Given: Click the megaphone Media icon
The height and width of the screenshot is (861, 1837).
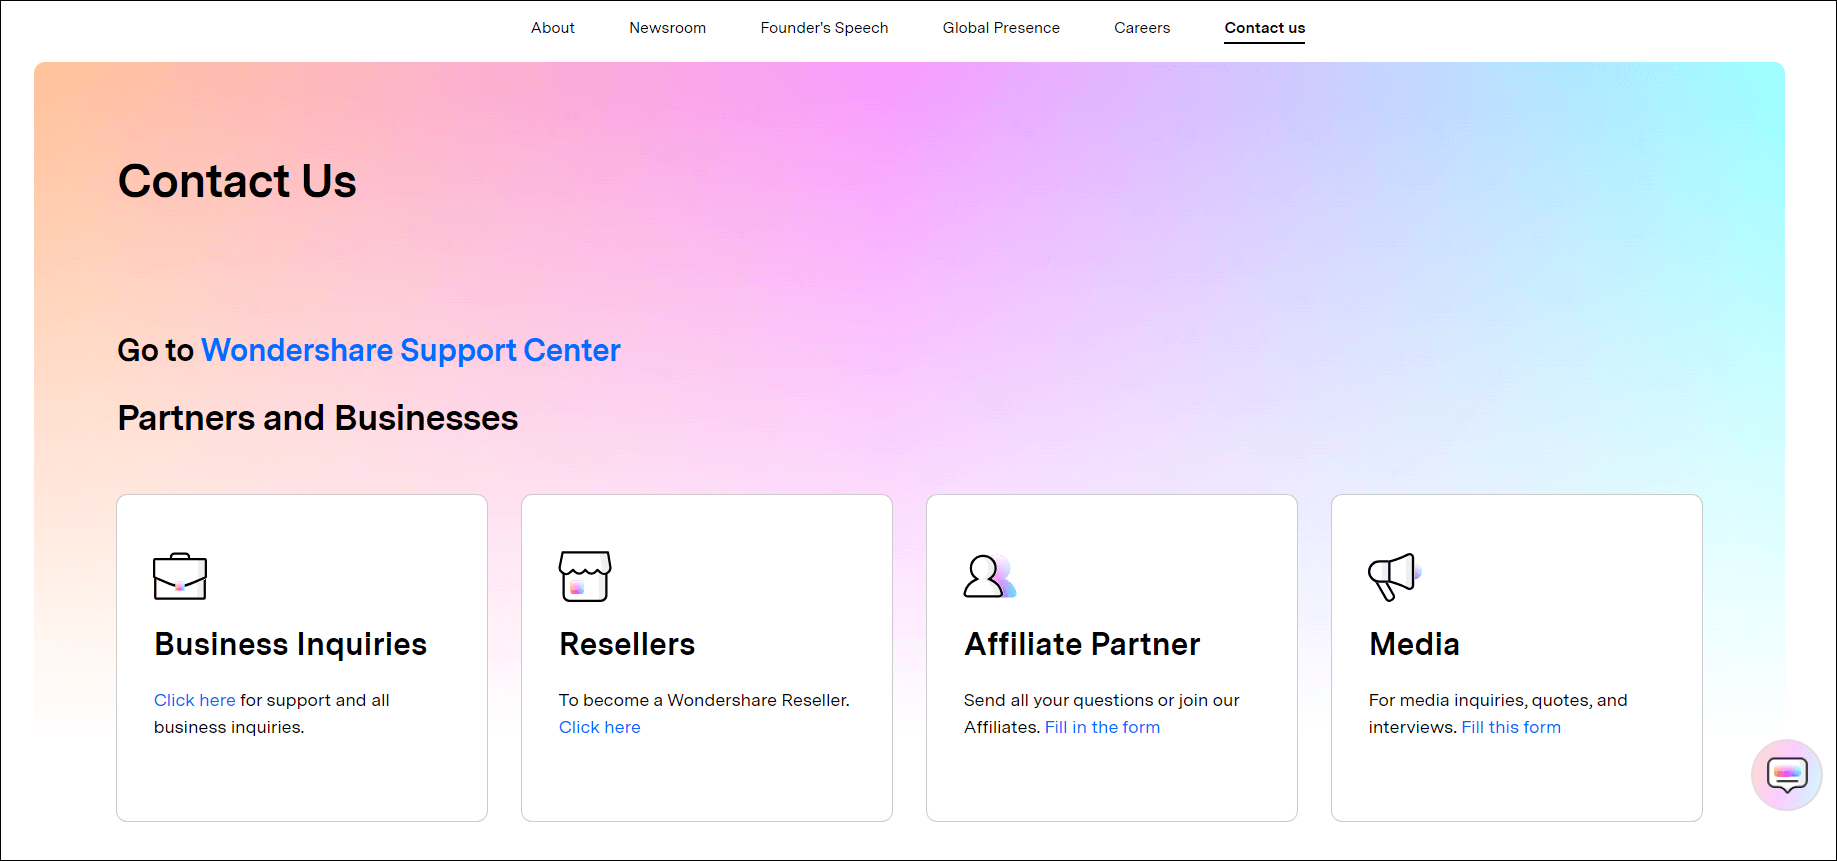Looking at the screenshot, I should point(1394,576).
